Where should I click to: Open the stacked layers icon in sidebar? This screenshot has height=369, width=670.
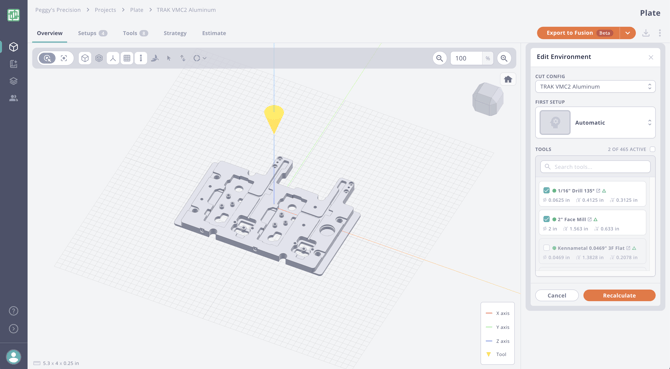coord(13,81)
